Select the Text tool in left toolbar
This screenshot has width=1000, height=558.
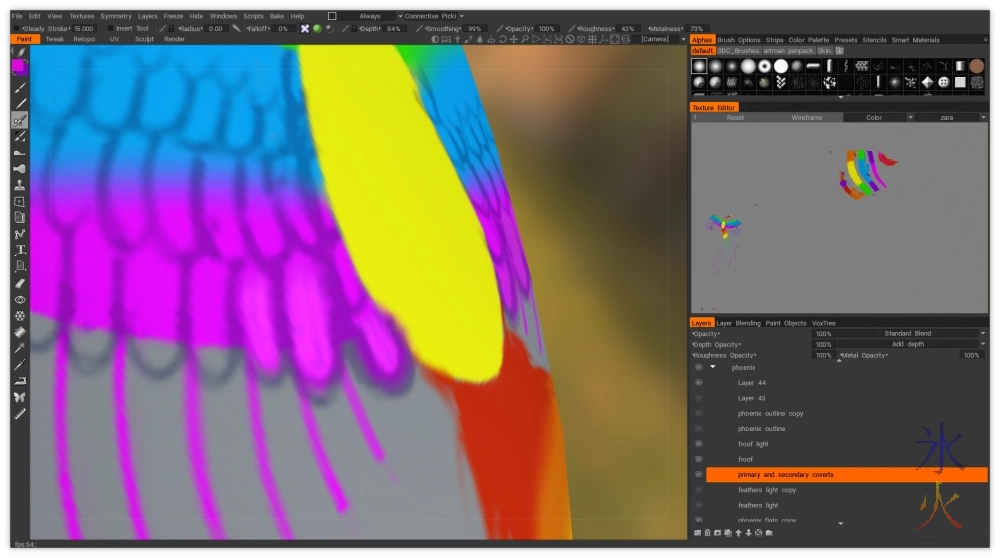tap(20, 250)
